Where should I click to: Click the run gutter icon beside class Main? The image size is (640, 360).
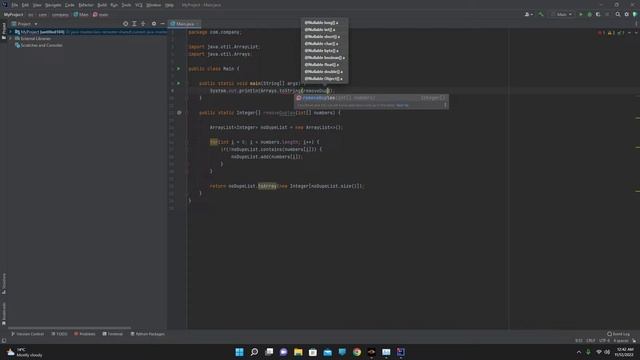[178, 69]
